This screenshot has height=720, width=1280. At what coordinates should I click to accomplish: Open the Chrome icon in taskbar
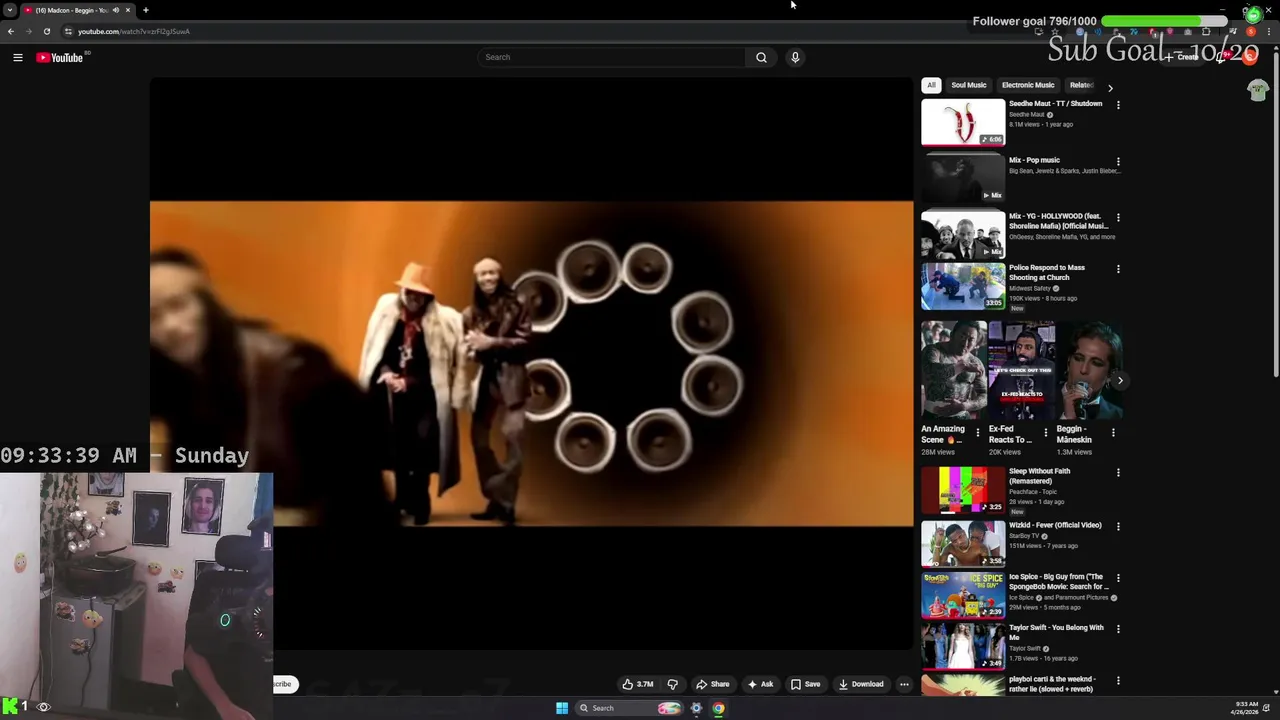(718, 708)
